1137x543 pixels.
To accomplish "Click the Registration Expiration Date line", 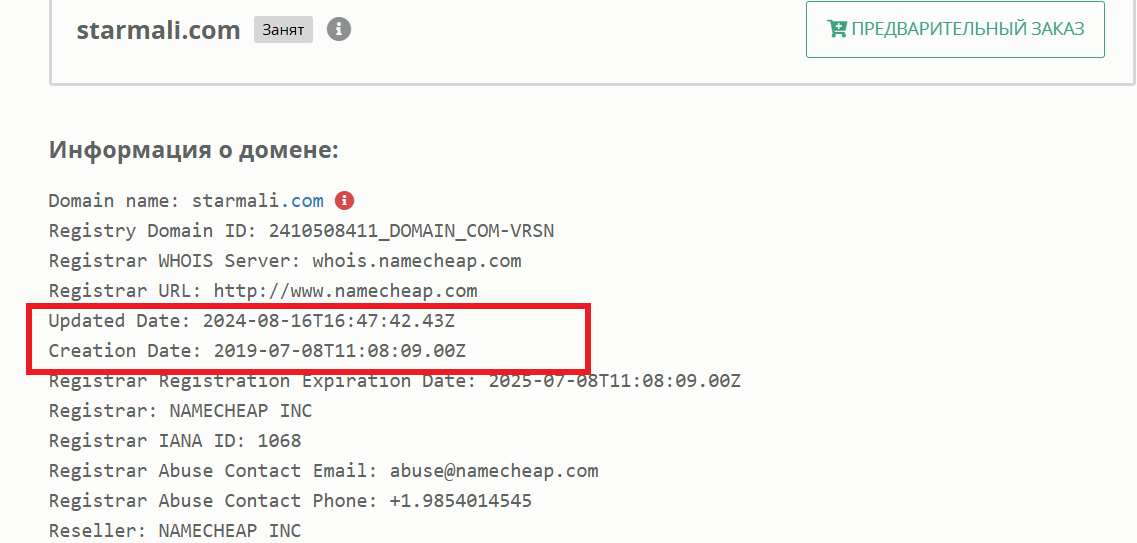I will point(394,381).
